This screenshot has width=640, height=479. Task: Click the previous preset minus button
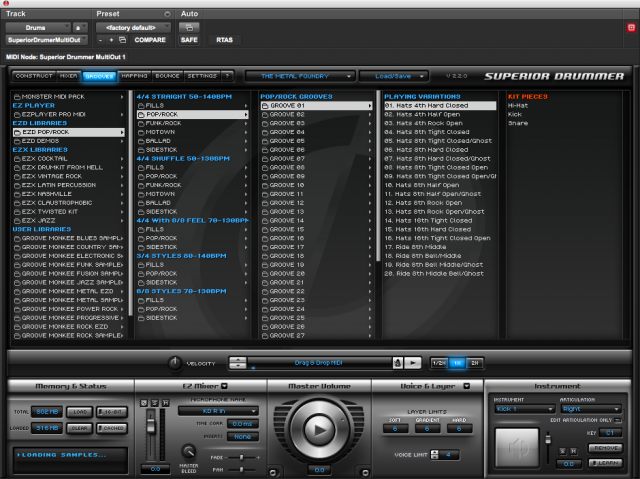coord(100,40)
